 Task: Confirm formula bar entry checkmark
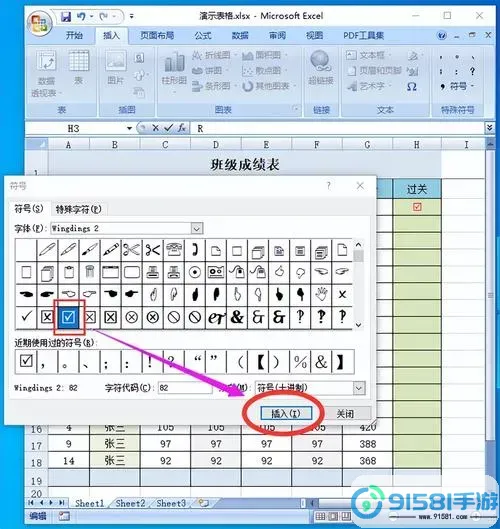(x=168, y=128)
